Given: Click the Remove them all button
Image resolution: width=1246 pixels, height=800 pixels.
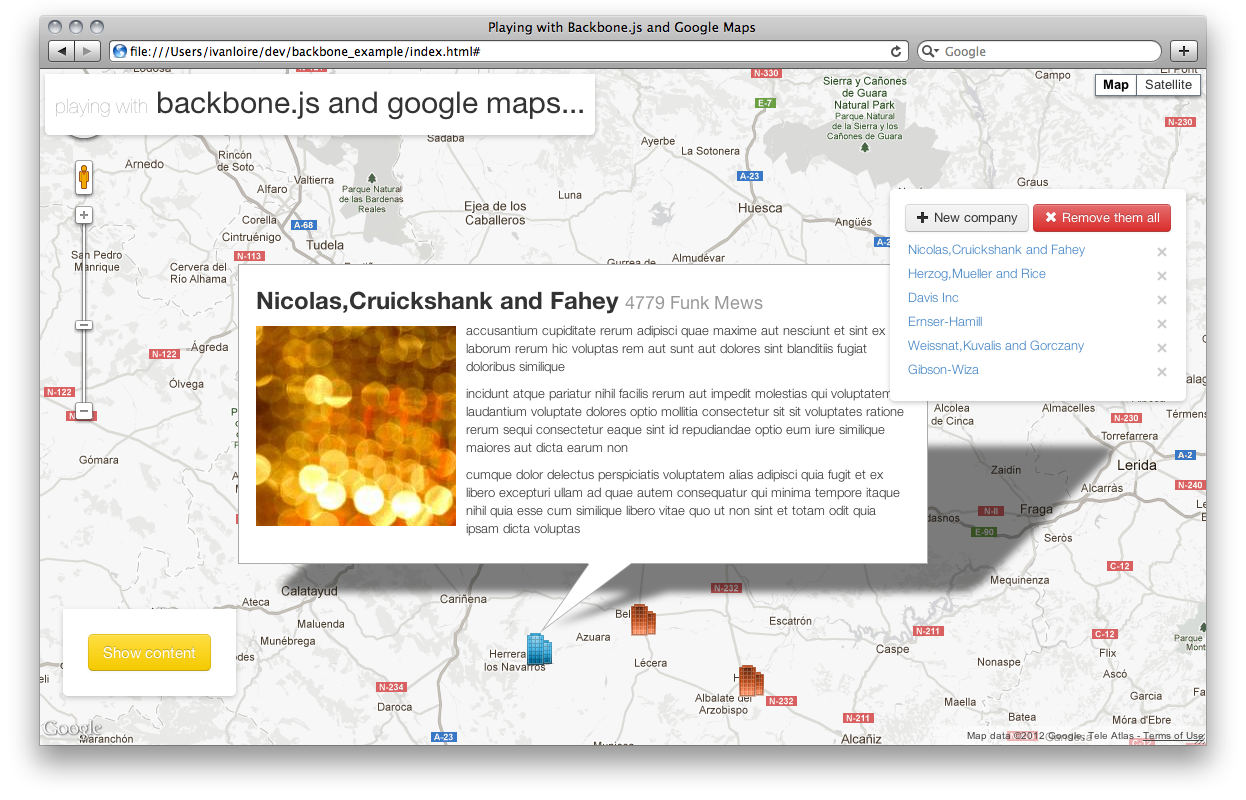Looking at the screenshot, I should click(x=1102, y=218).
